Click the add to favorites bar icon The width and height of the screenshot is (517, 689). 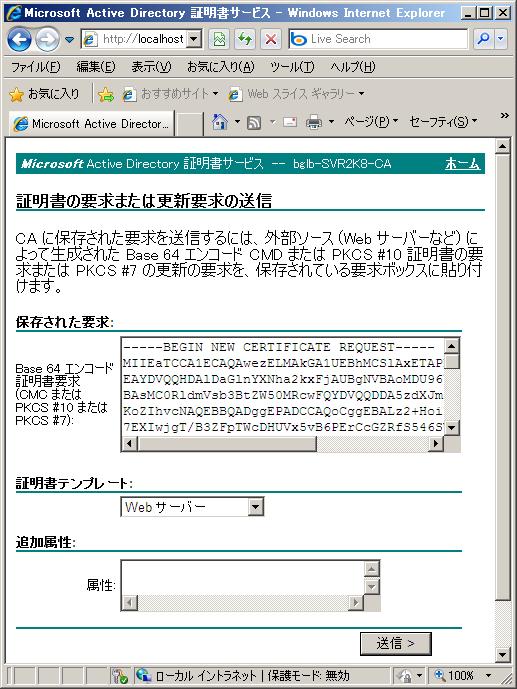(x=106, y=94)
